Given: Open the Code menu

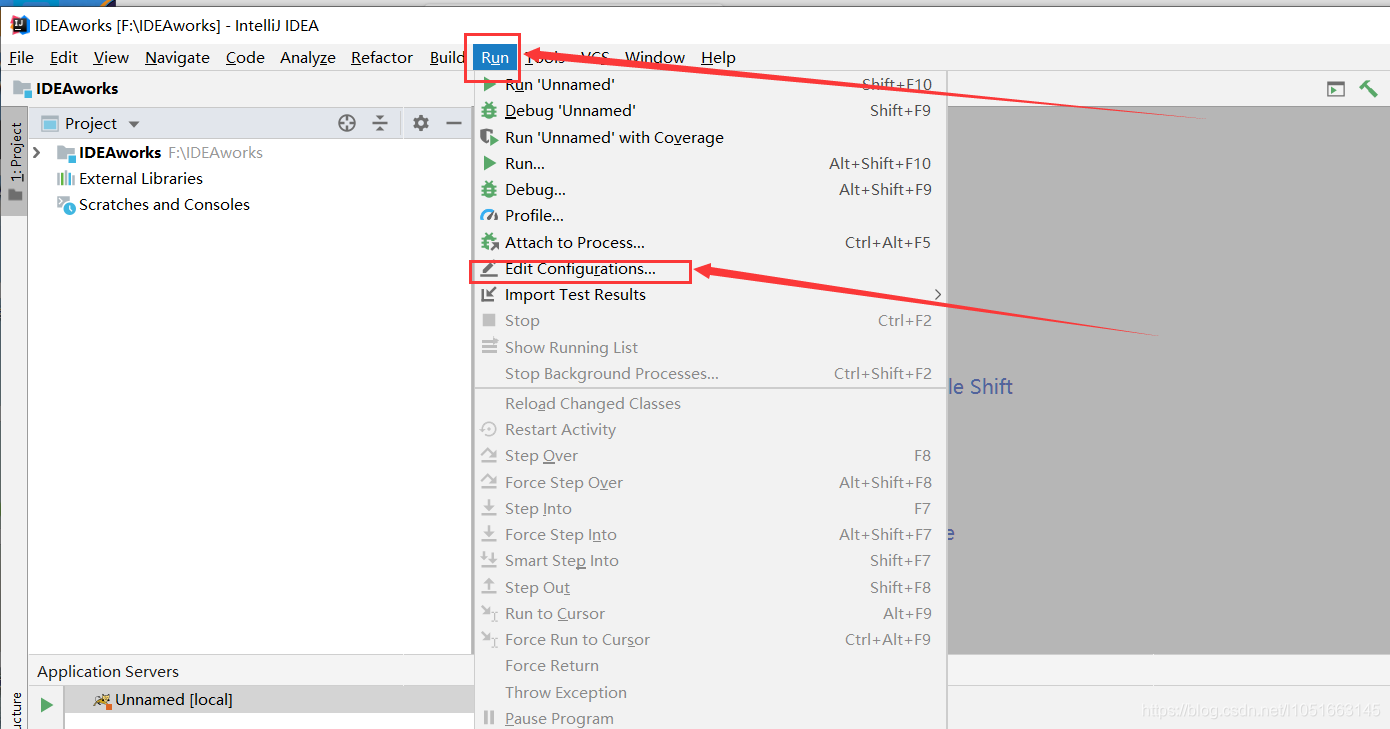Looking at the screenshot, I should [245, 58].
